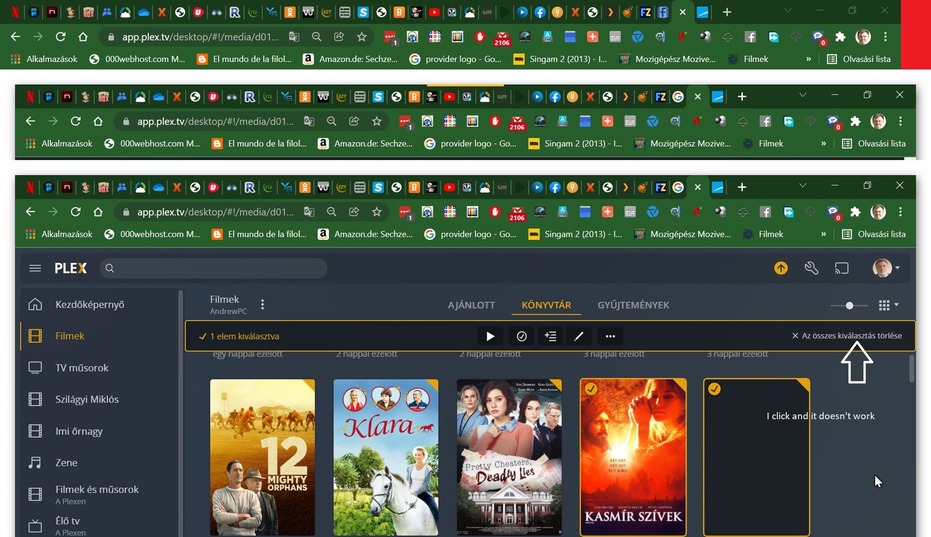This screenshot has height=537, width=931.
Task: Edit the selected item with the pencil icon
Action: [x=579, y=336]
